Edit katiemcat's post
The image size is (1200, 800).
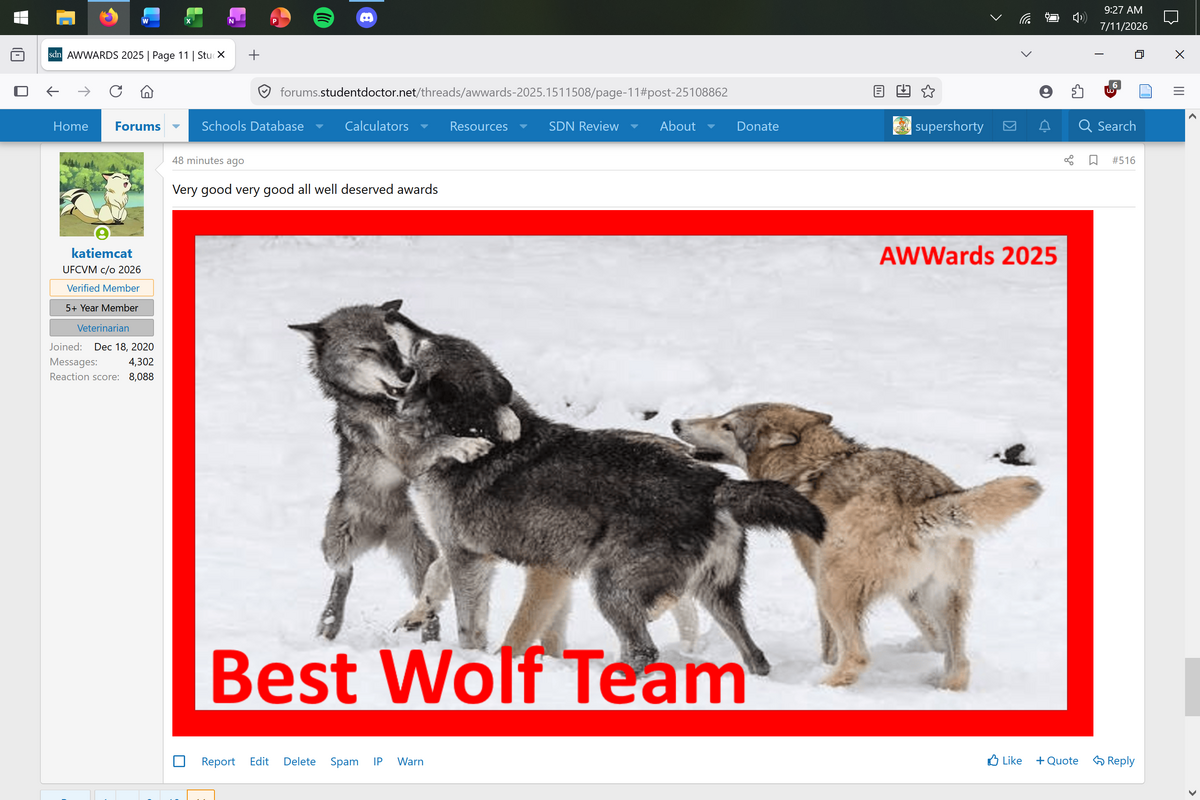click(x=259, y=761)
